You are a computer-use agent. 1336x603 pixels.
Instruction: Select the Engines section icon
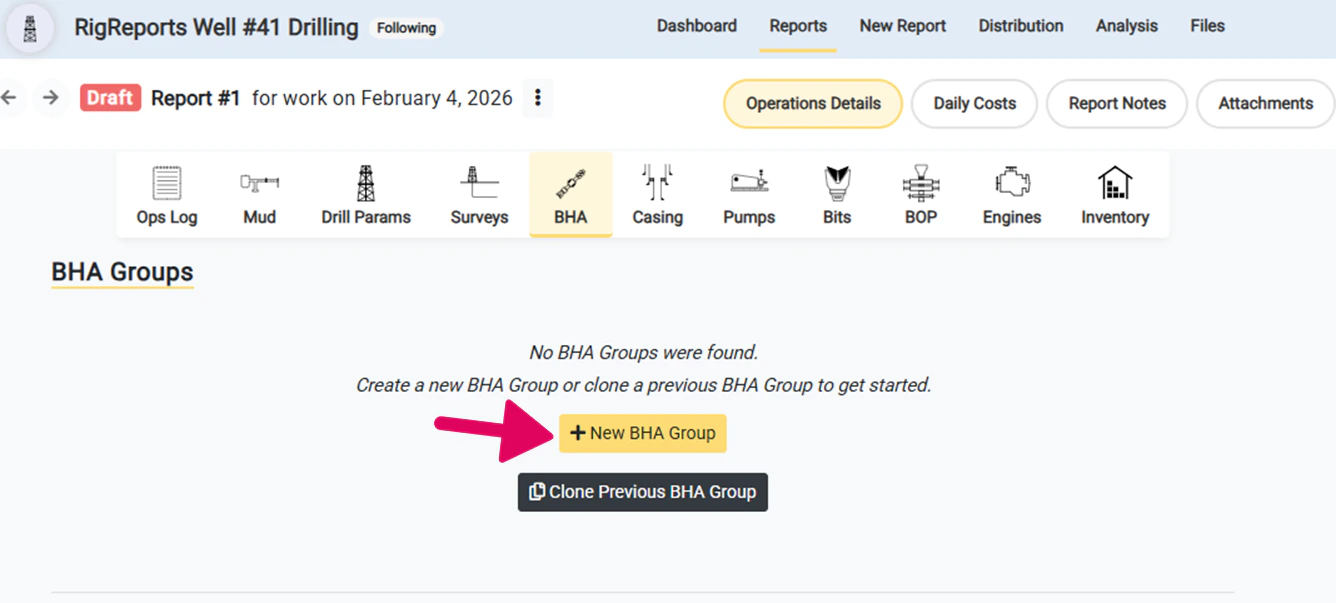1011,193
